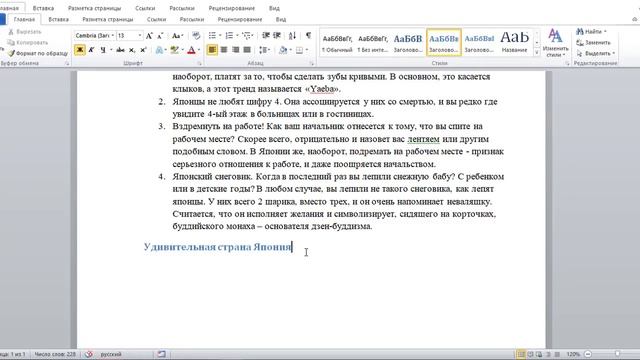Toggle Bold formatting button
640x360 pixels.
80,50
